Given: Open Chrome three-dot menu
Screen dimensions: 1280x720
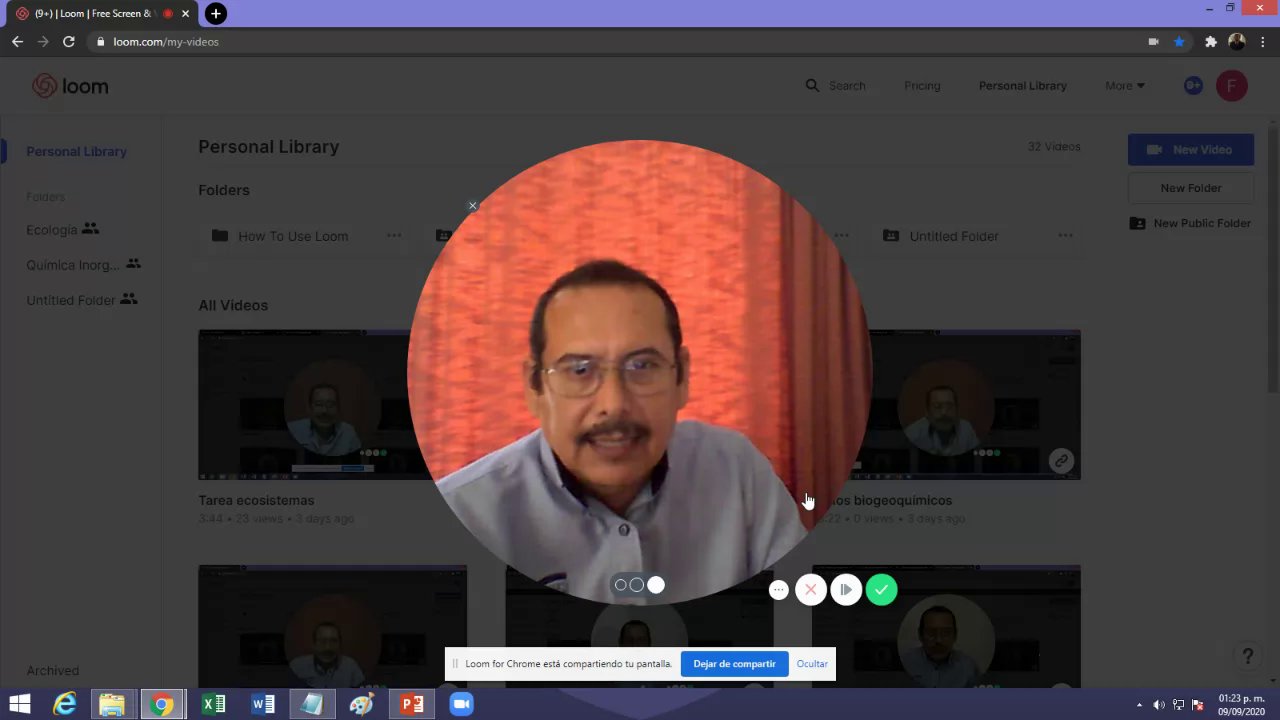Looking at the screenshot, I should click(x=1264, y=42).
